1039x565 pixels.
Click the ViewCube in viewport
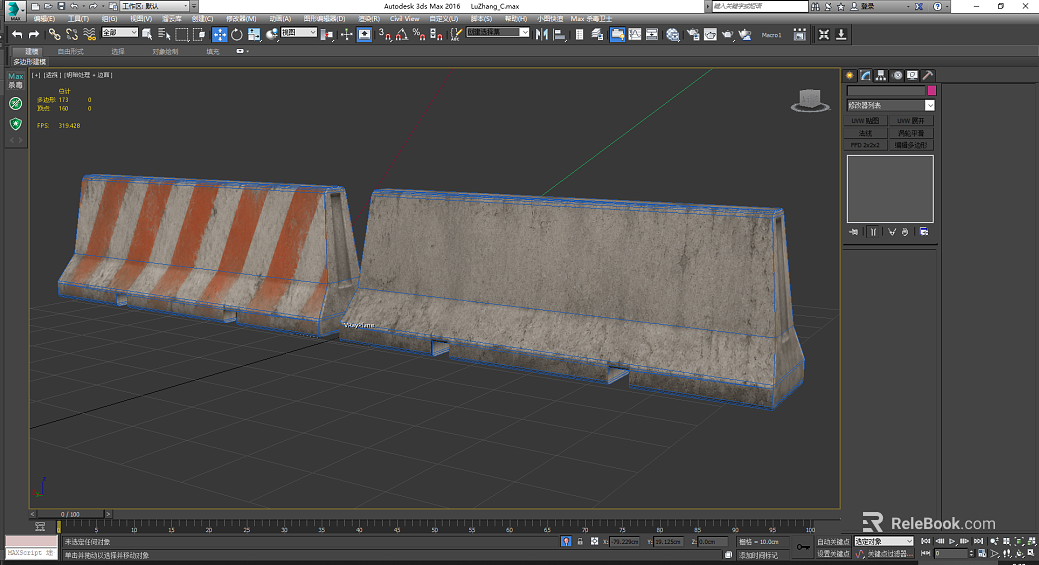click(x=810, y=101)
